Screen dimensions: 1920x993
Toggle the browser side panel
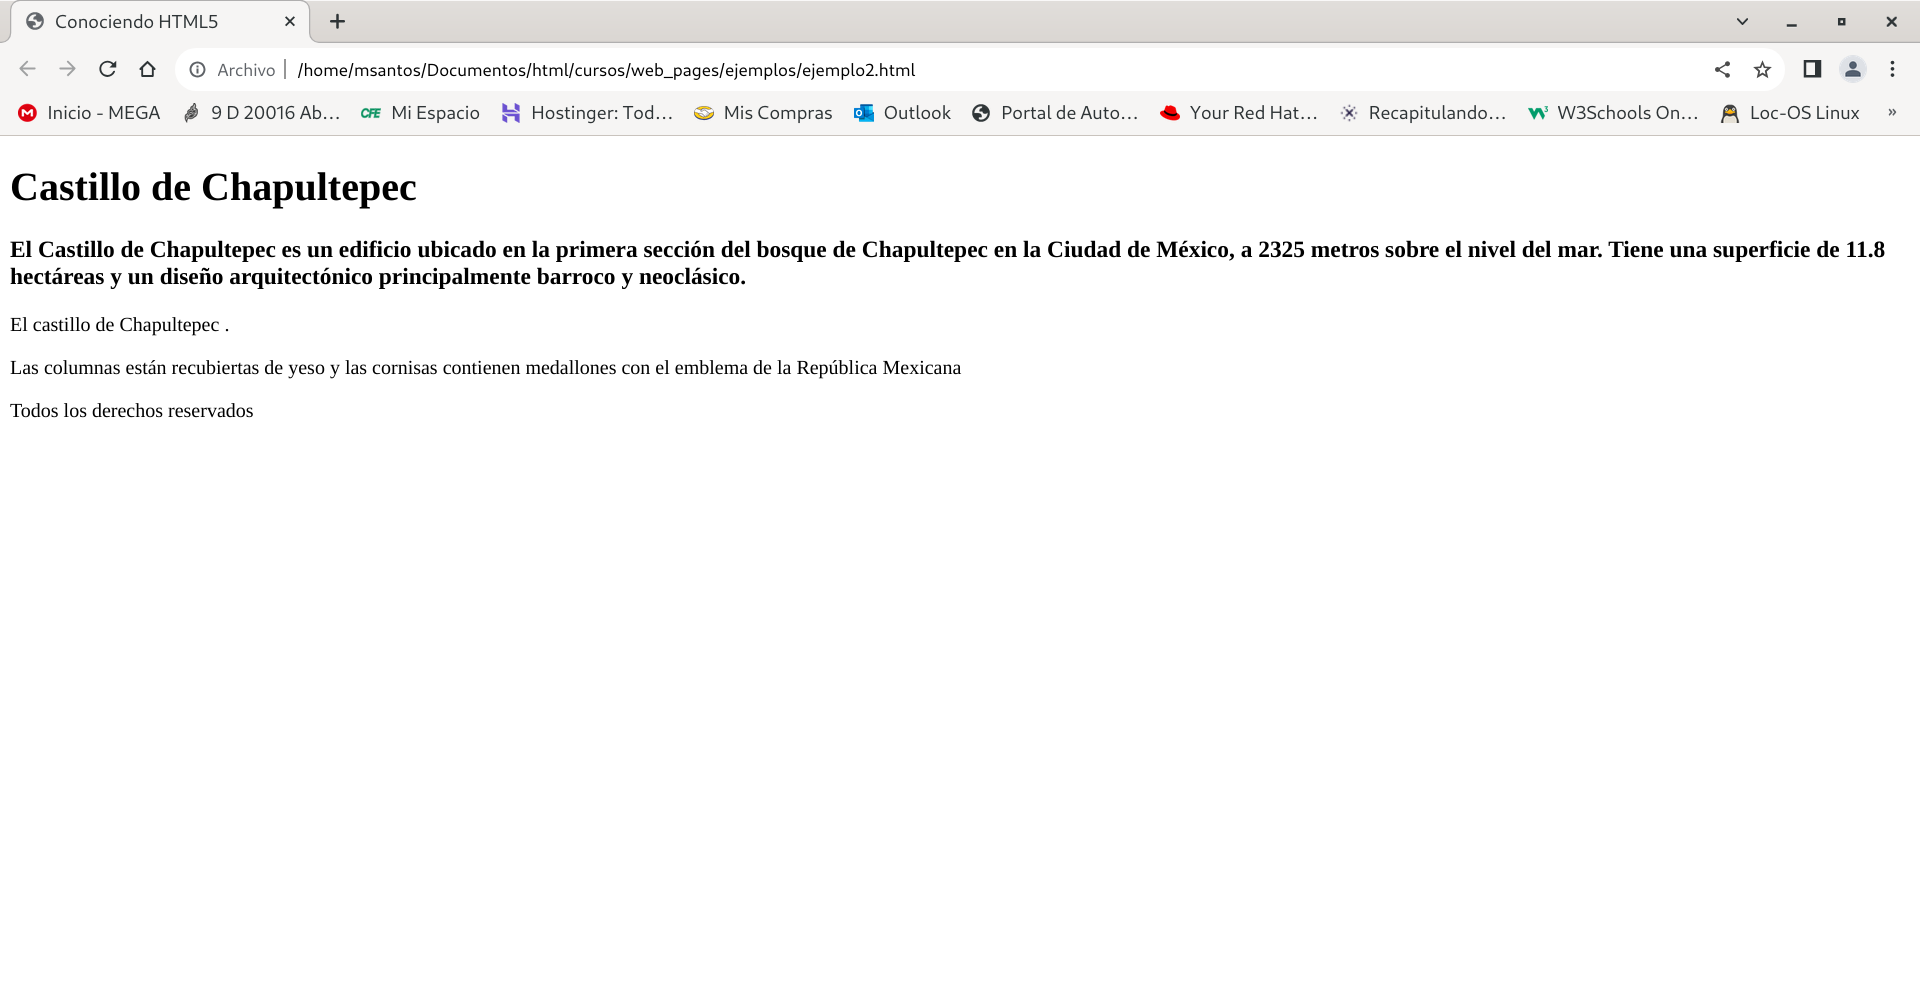coord(1811,69)
